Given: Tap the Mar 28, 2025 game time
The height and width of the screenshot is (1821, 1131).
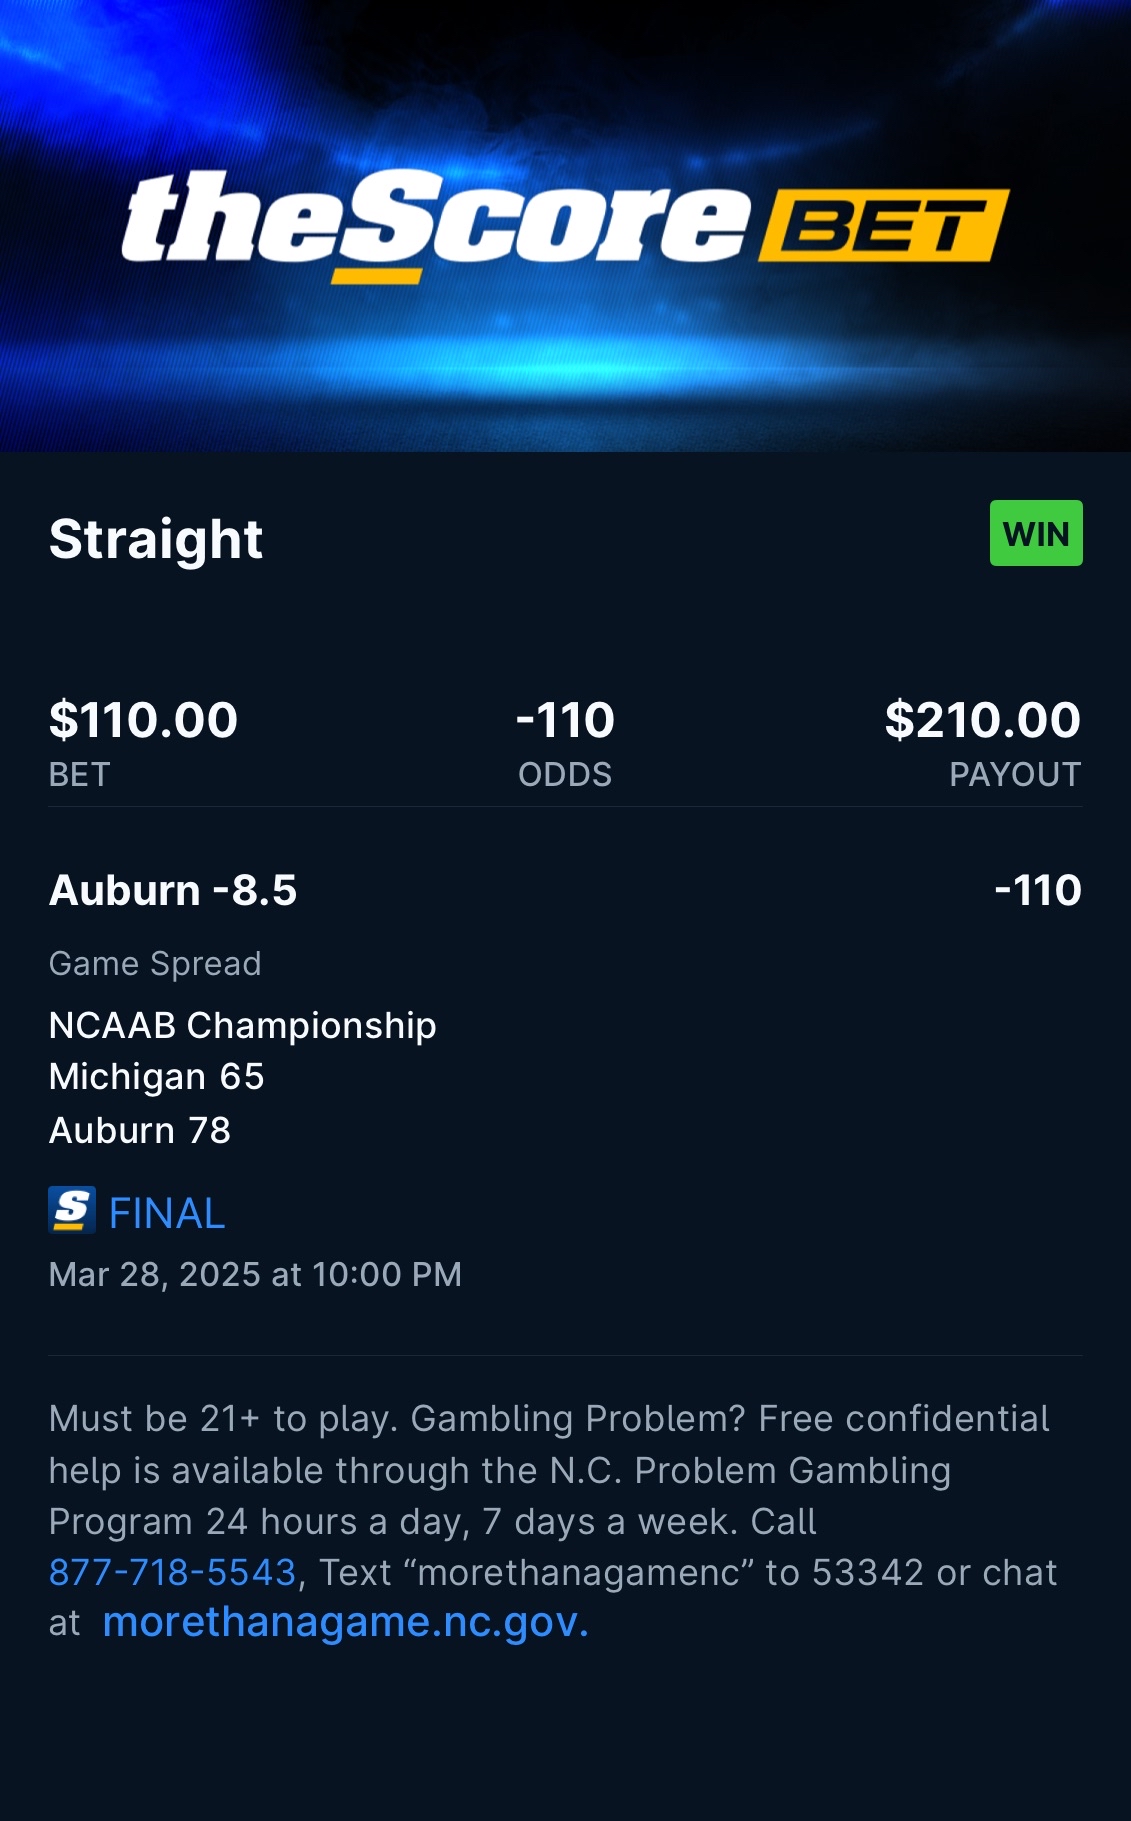Looking at the screenshot, I should [x=255, y=1274].
